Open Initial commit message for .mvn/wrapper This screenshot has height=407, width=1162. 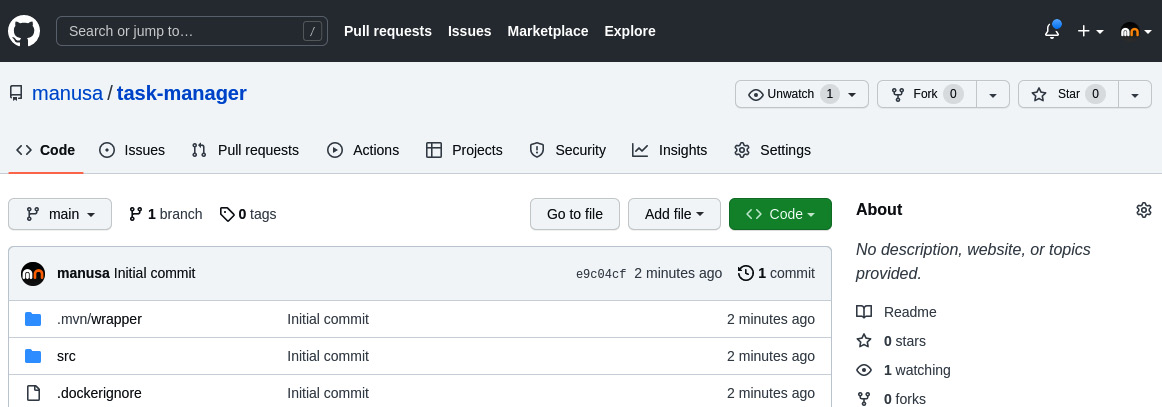coord(328,320)
